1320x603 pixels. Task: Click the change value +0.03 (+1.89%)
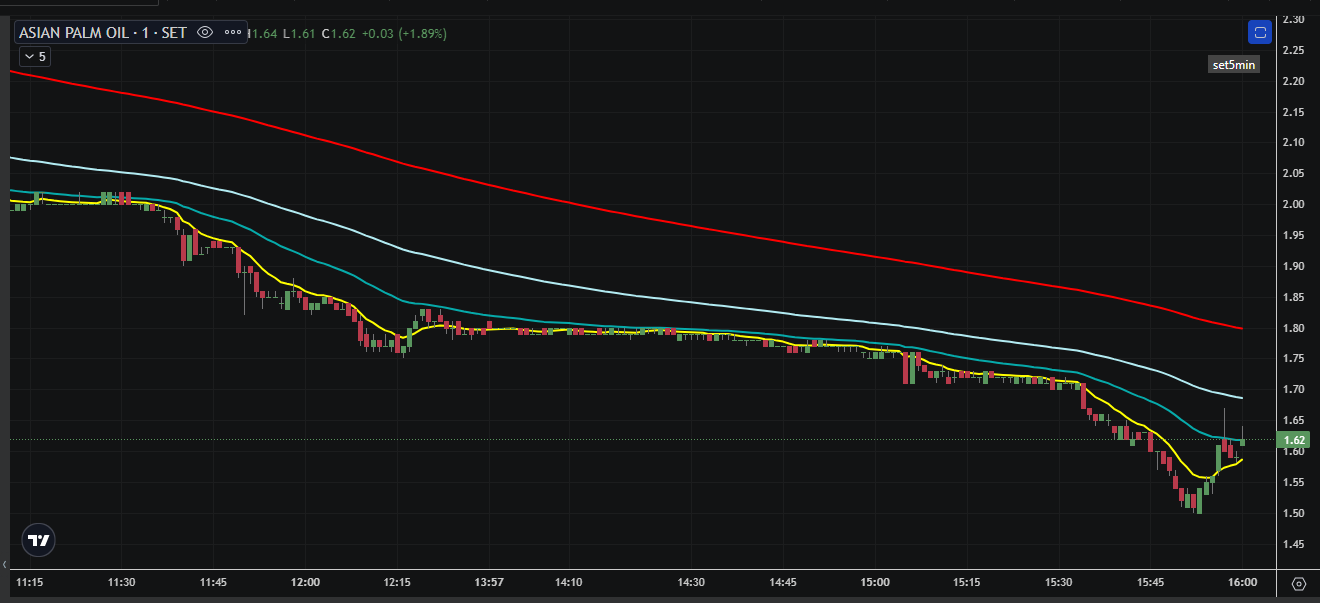(x=404, y=33)
